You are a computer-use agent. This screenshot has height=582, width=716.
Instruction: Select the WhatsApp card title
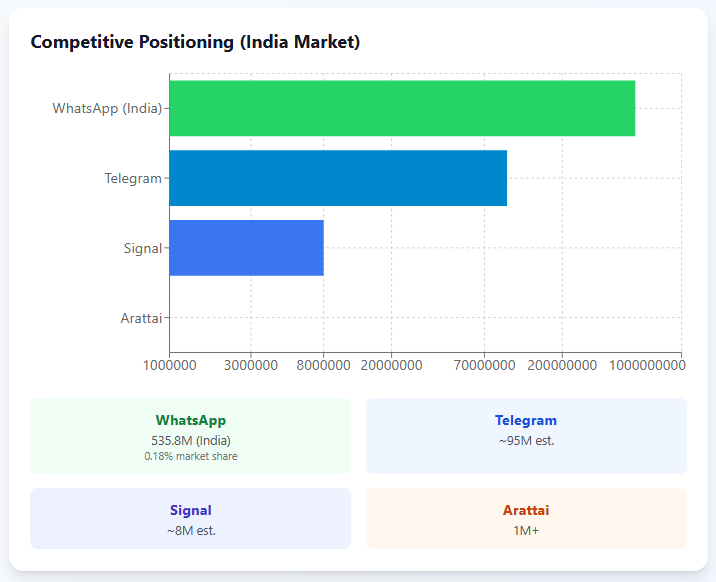[191, 421]
